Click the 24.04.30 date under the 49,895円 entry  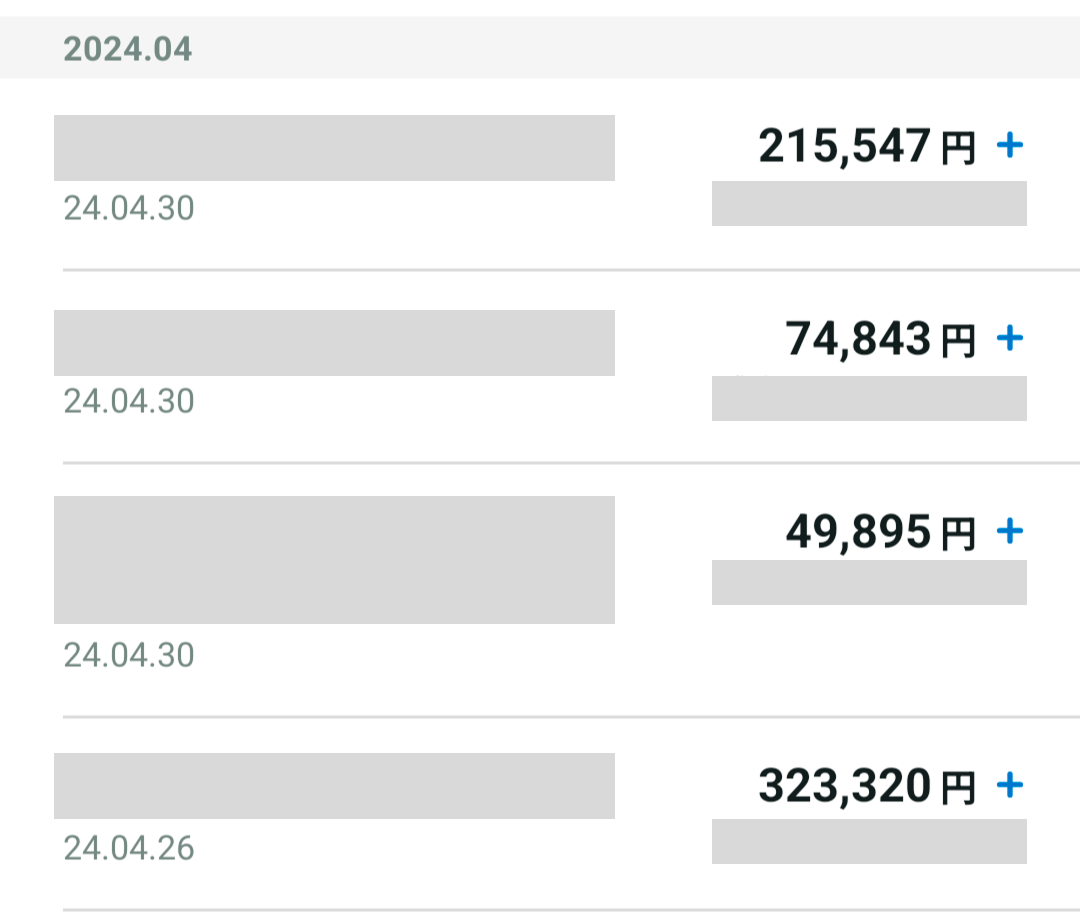(x=129, y=655)
